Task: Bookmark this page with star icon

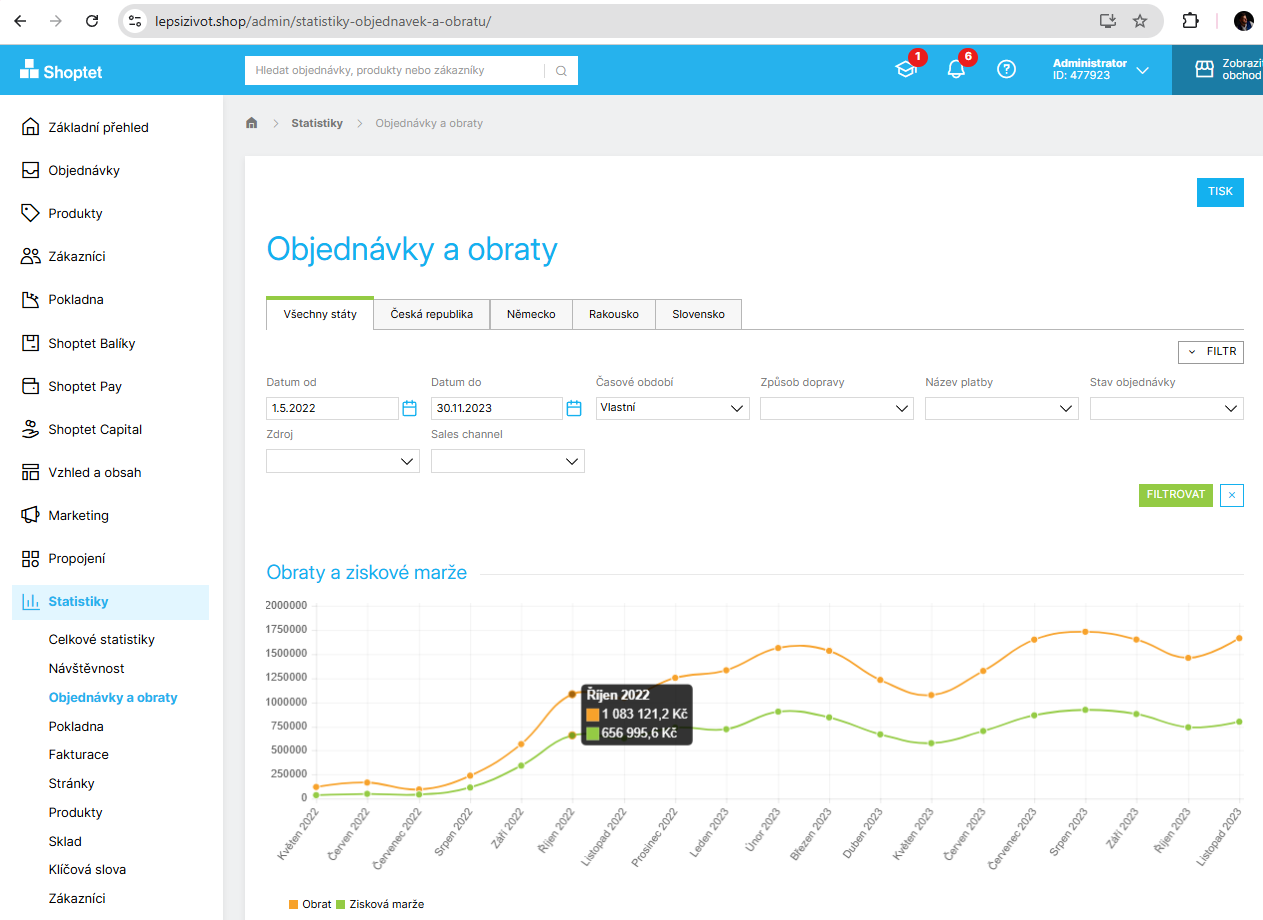Action: click(x=1140, y=21)
